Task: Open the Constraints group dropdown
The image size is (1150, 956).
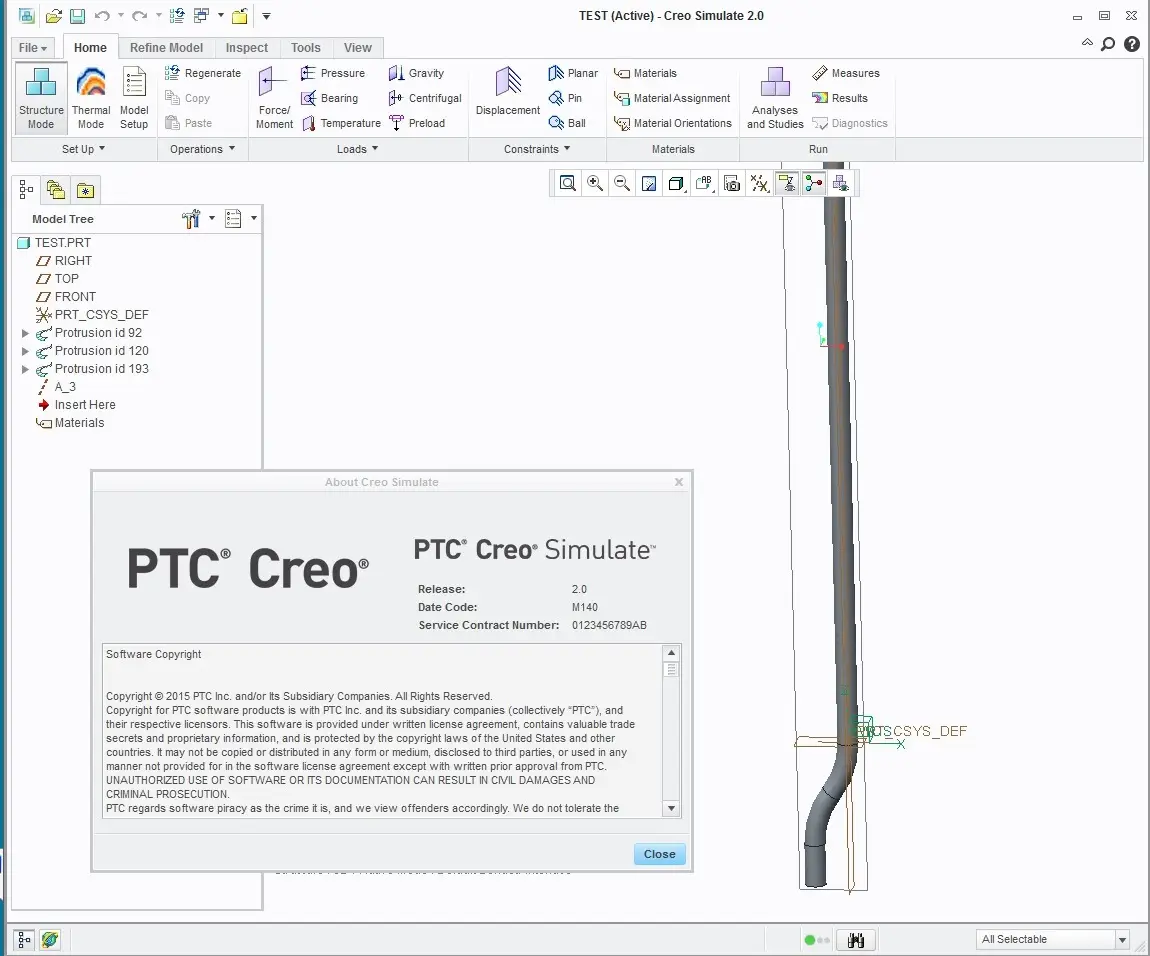Action: [537, 149]
